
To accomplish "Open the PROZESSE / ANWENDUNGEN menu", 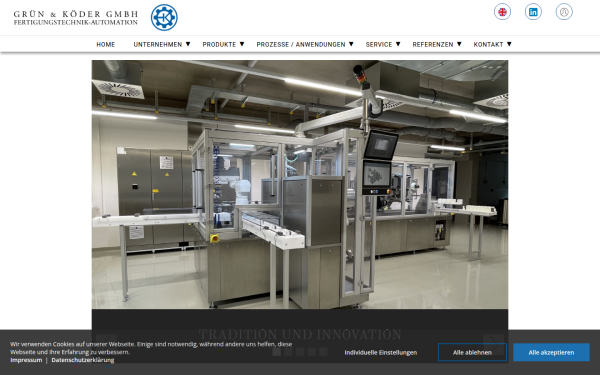I will pos(301,44).
